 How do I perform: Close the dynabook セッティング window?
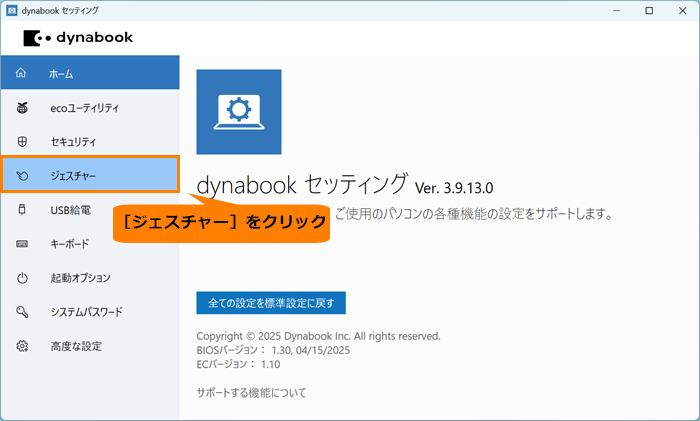tap(683, 10)
